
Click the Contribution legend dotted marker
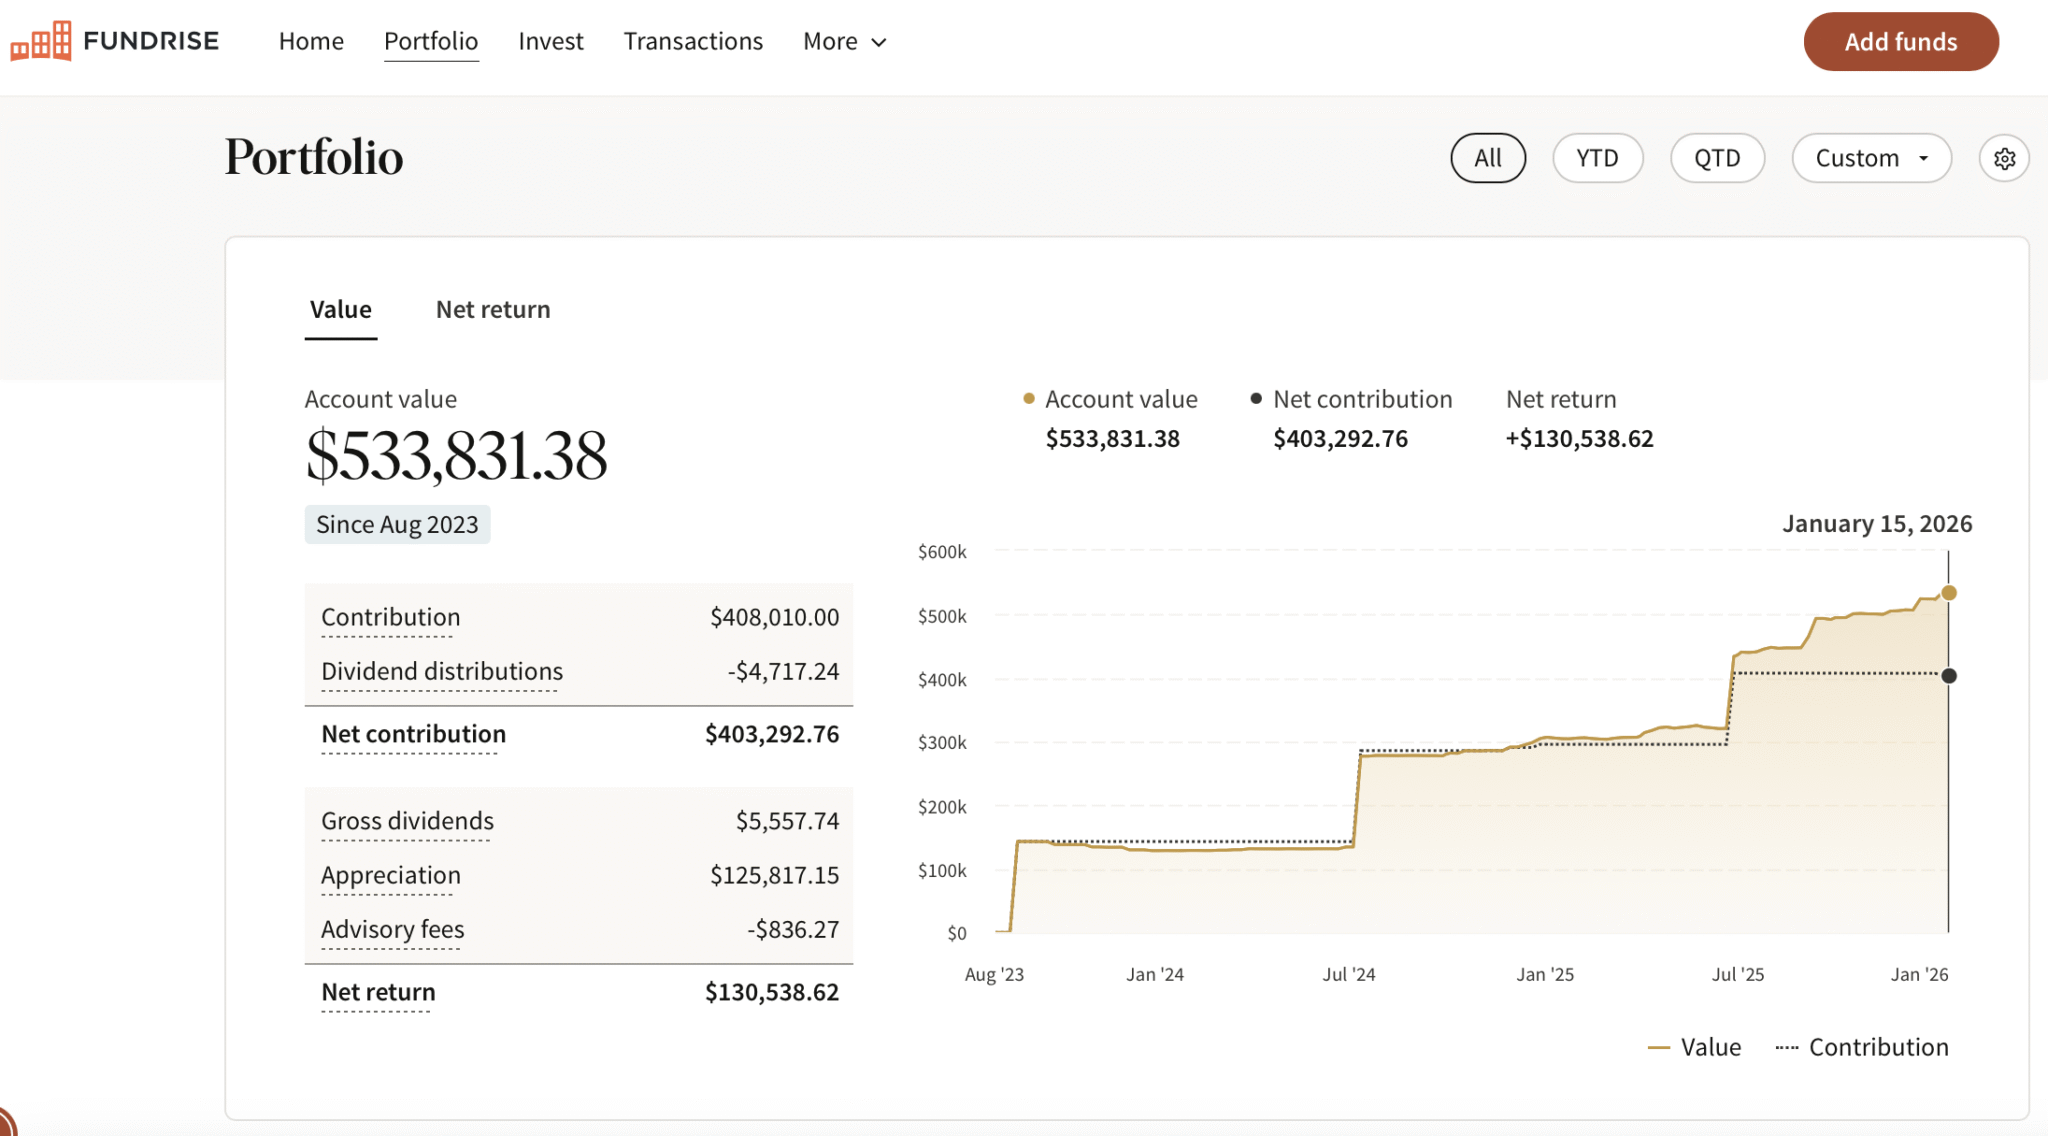[1786, 1046]
